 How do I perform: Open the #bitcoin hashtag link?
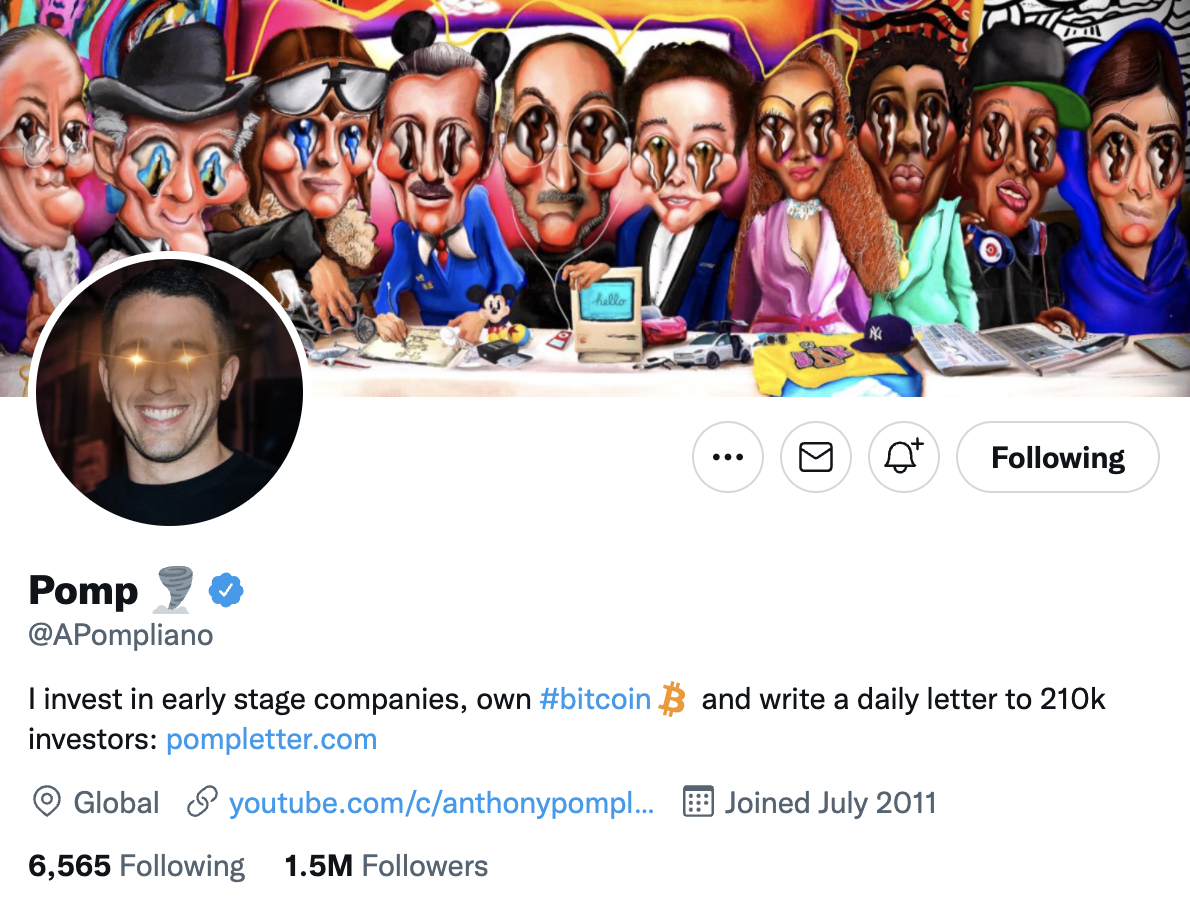(595, 698)
